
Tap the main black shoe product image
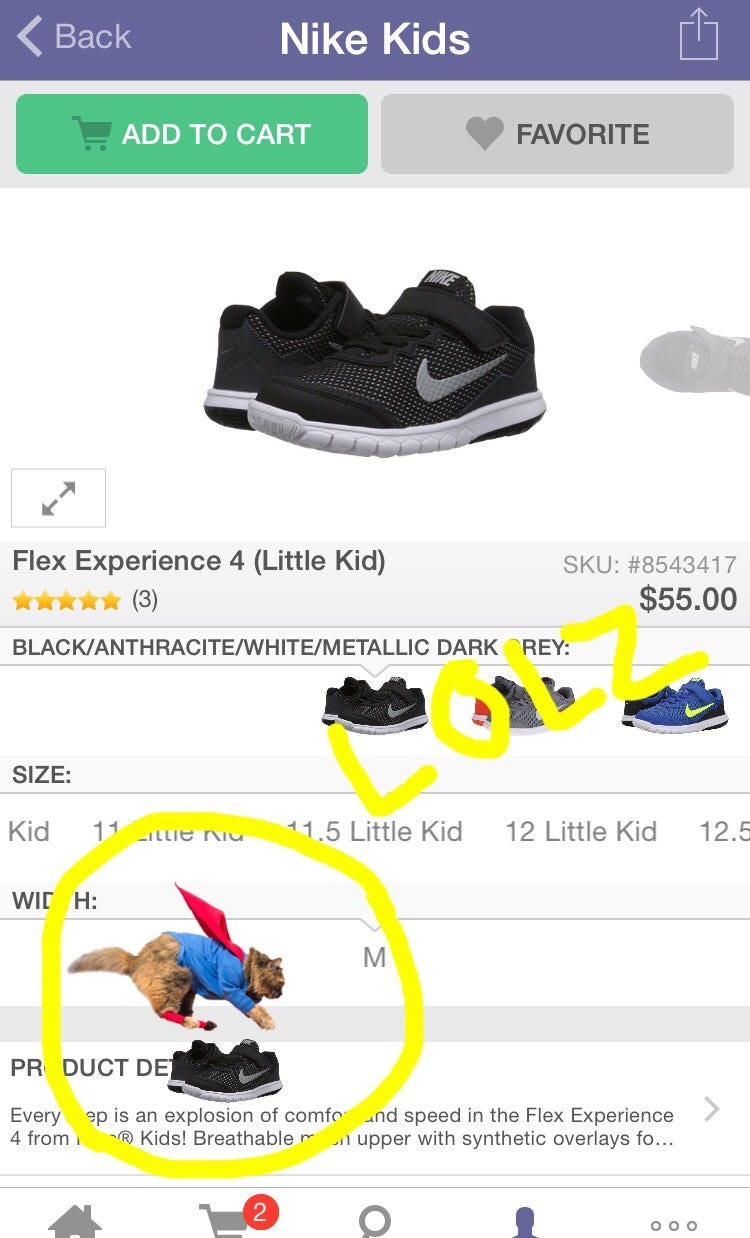pos(375,363)
